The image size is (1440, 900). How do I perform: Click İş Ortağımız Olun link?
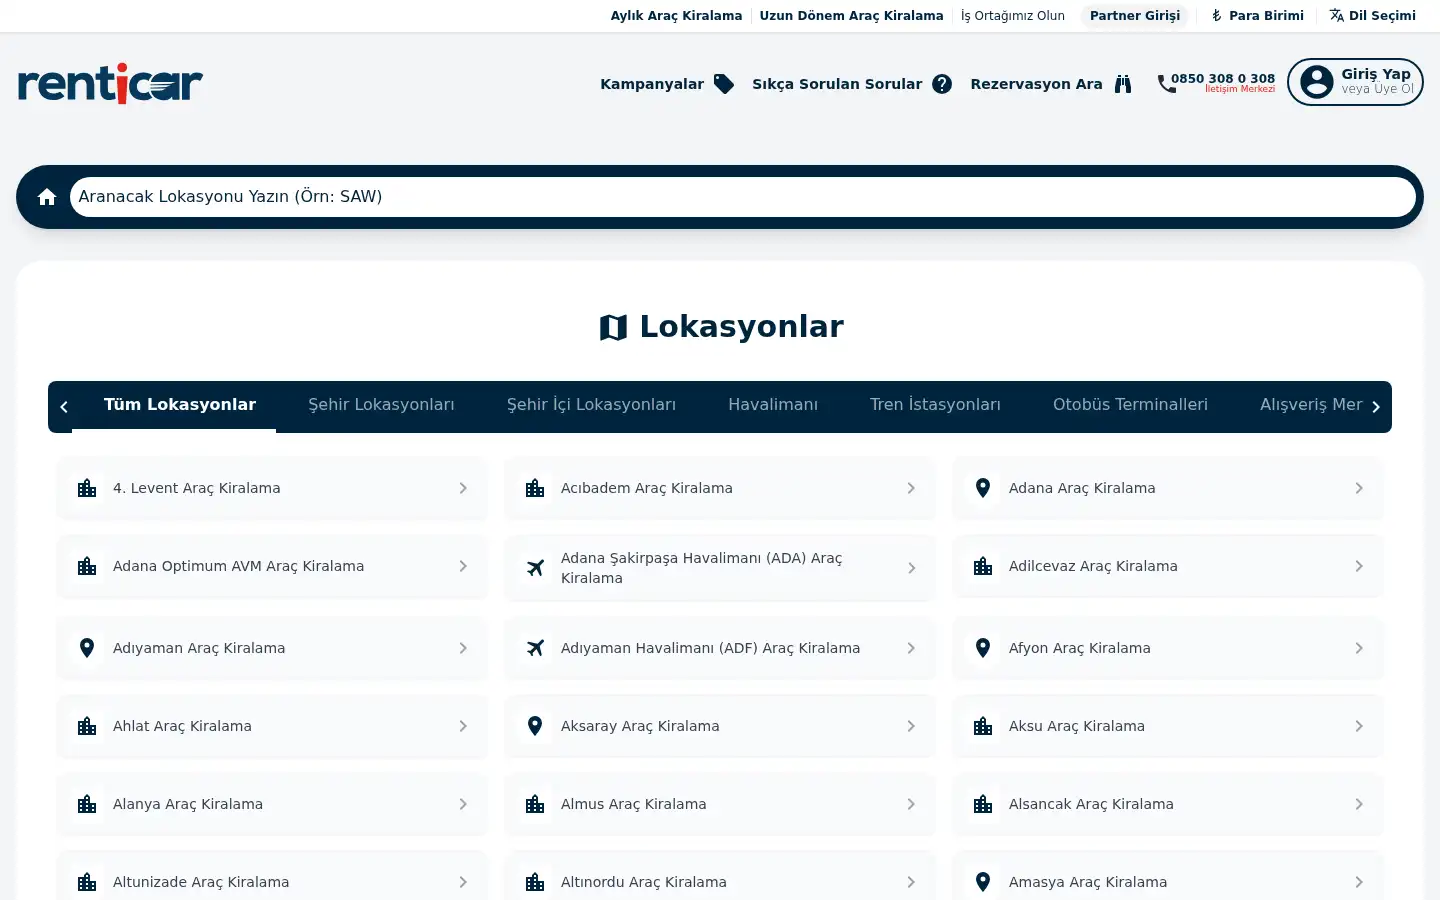[x=1013, y=16]
